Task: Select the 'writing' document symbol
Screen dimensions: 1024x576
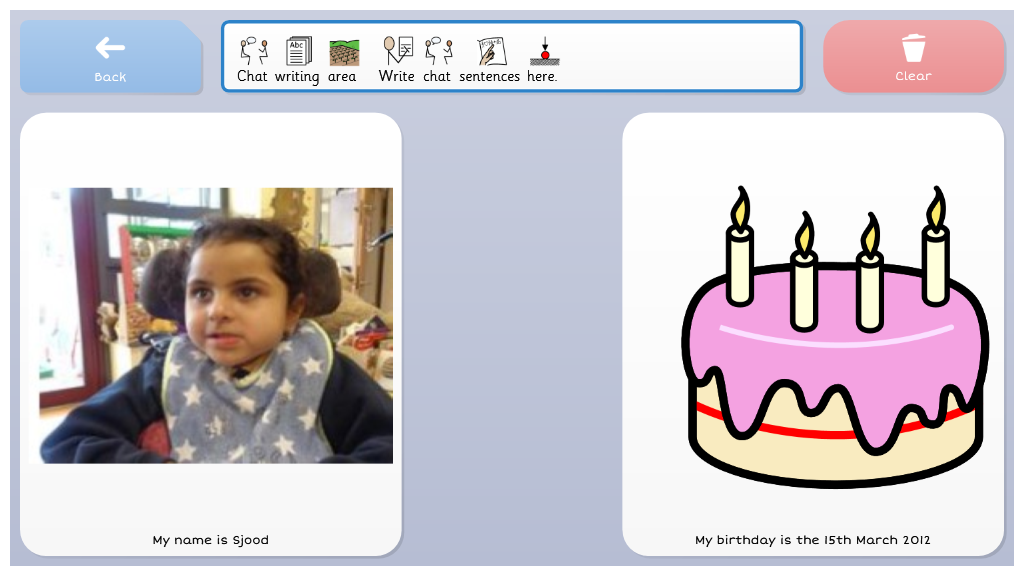Action: (x=298, y=52)
